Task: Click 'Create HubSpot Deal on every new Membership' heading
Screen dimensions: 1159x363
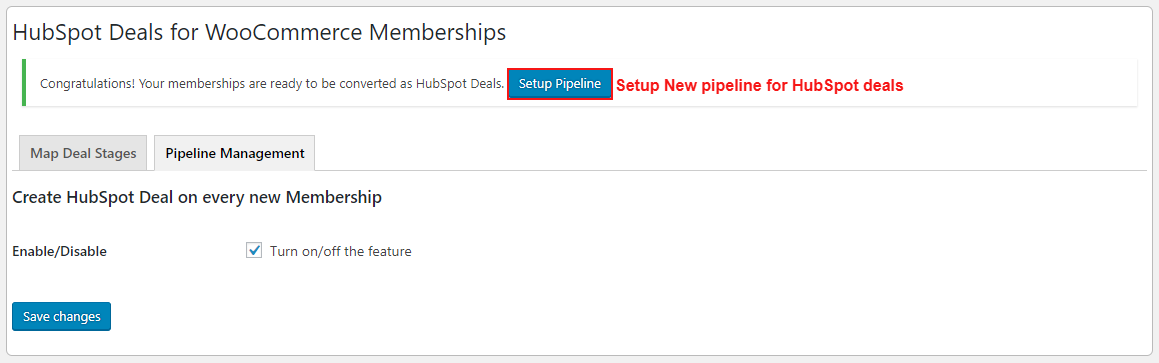Action: point(197,198)
